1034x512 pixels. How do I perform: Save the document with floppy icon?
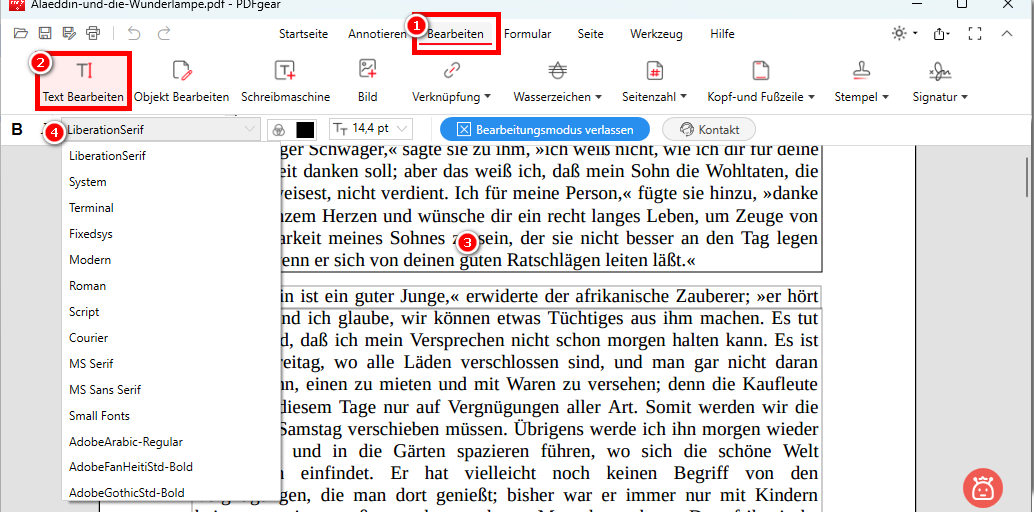(45, 33)
